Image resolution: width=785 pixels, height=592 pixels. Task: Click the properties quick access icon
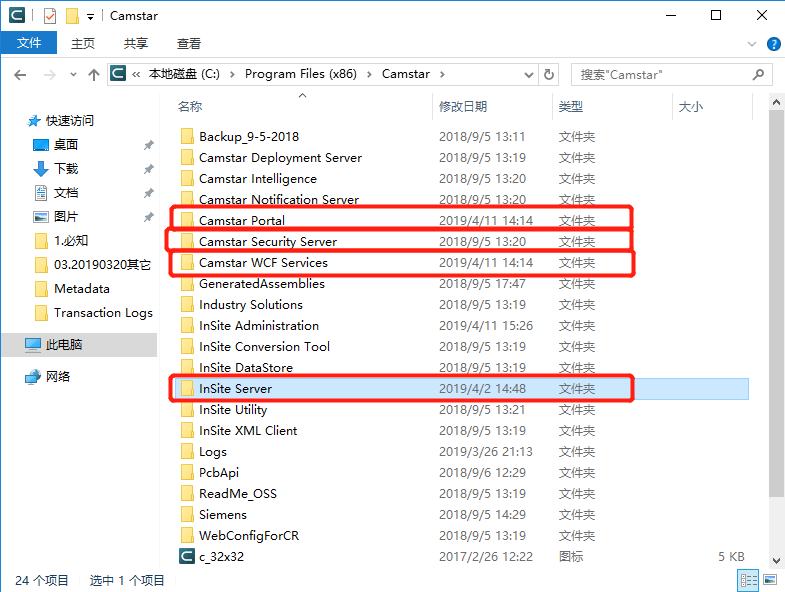click(x=51, y=16)
